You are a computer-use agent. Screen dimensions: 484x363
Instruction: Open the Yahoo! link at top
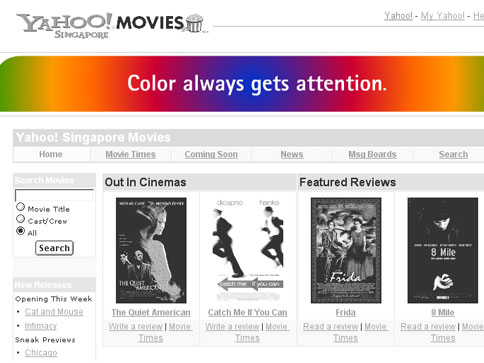click(x=398, y=16)
